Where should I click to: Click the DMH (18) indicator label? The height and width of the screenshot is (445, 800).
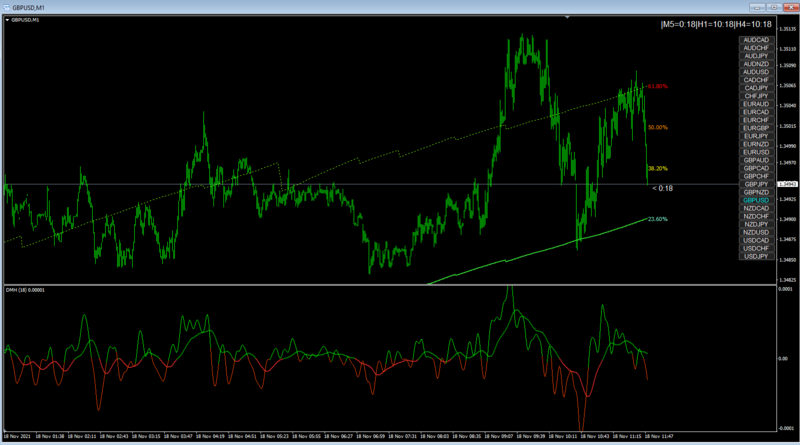(x=25, y=290)
